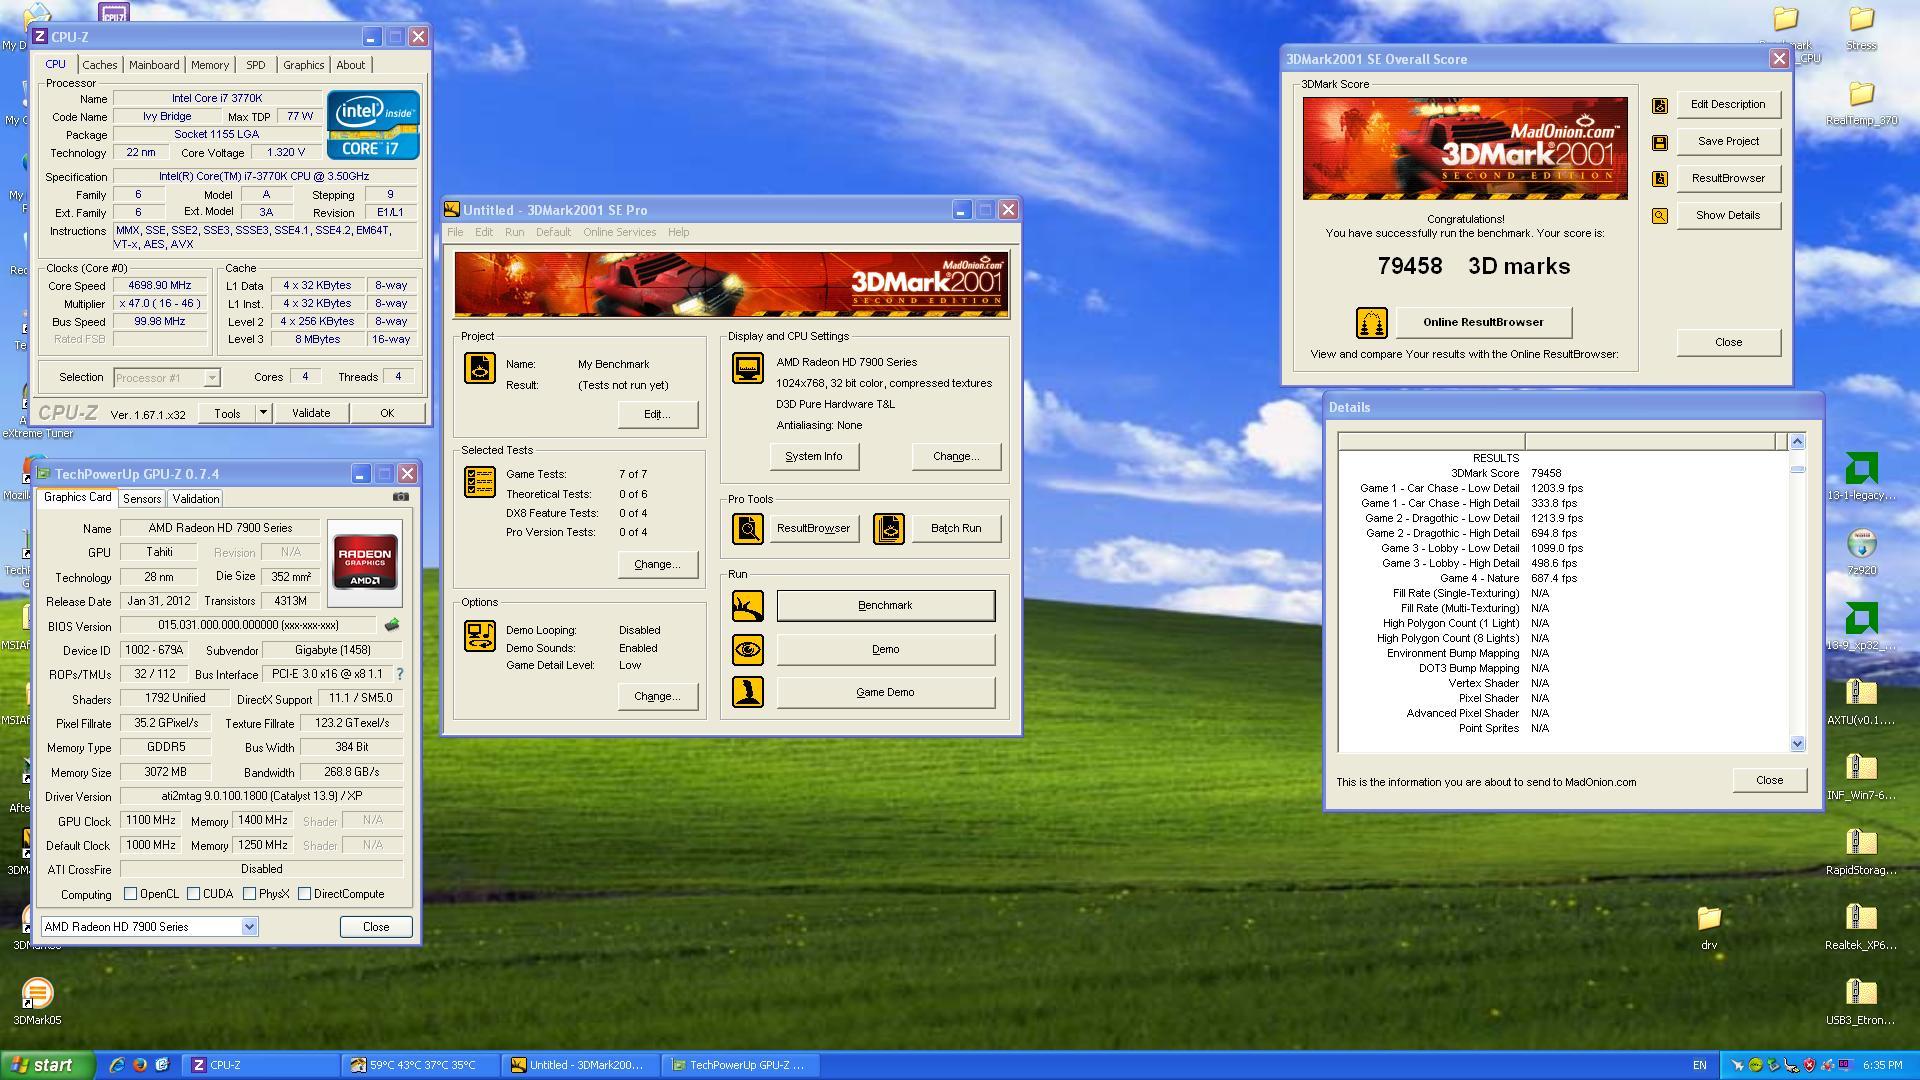This screenshot has height=1080, width=1920.
Task: Click Change... button under Selected Tests
Action: click(657, 565)
